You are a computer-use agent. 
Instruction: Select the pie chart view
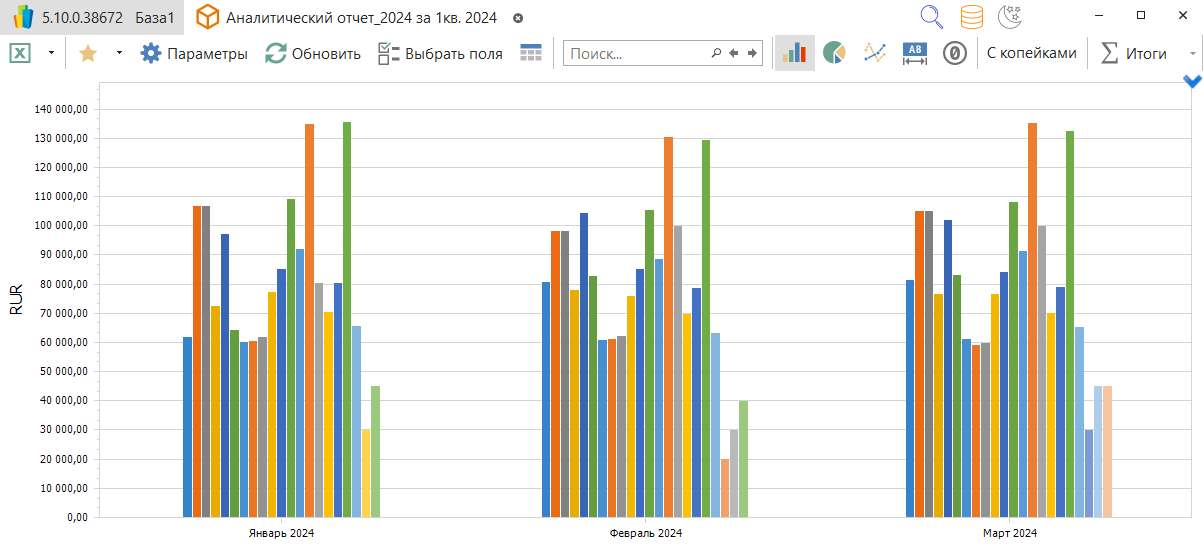point(834,53)
